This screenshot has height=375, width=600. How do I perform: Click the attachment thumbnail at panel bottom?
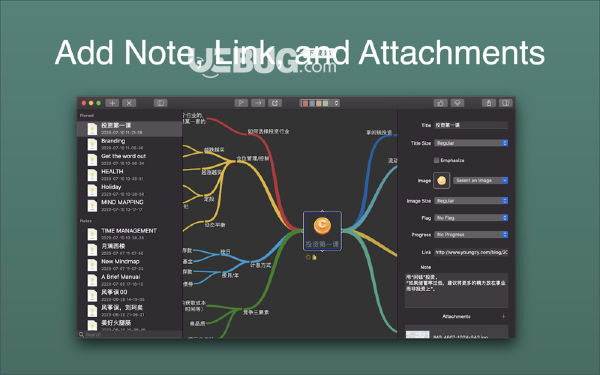point(417,334)
